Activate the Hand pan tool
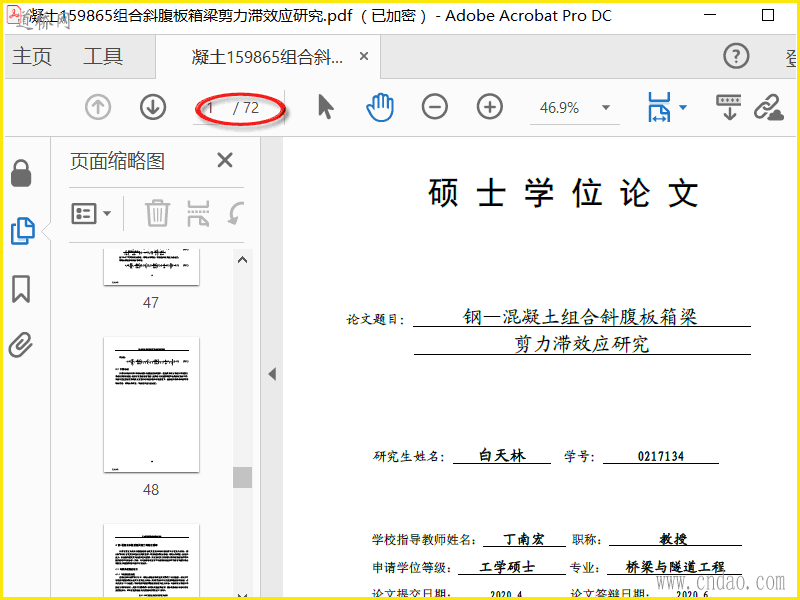800x600 pixels. click(x=380, y=107)
